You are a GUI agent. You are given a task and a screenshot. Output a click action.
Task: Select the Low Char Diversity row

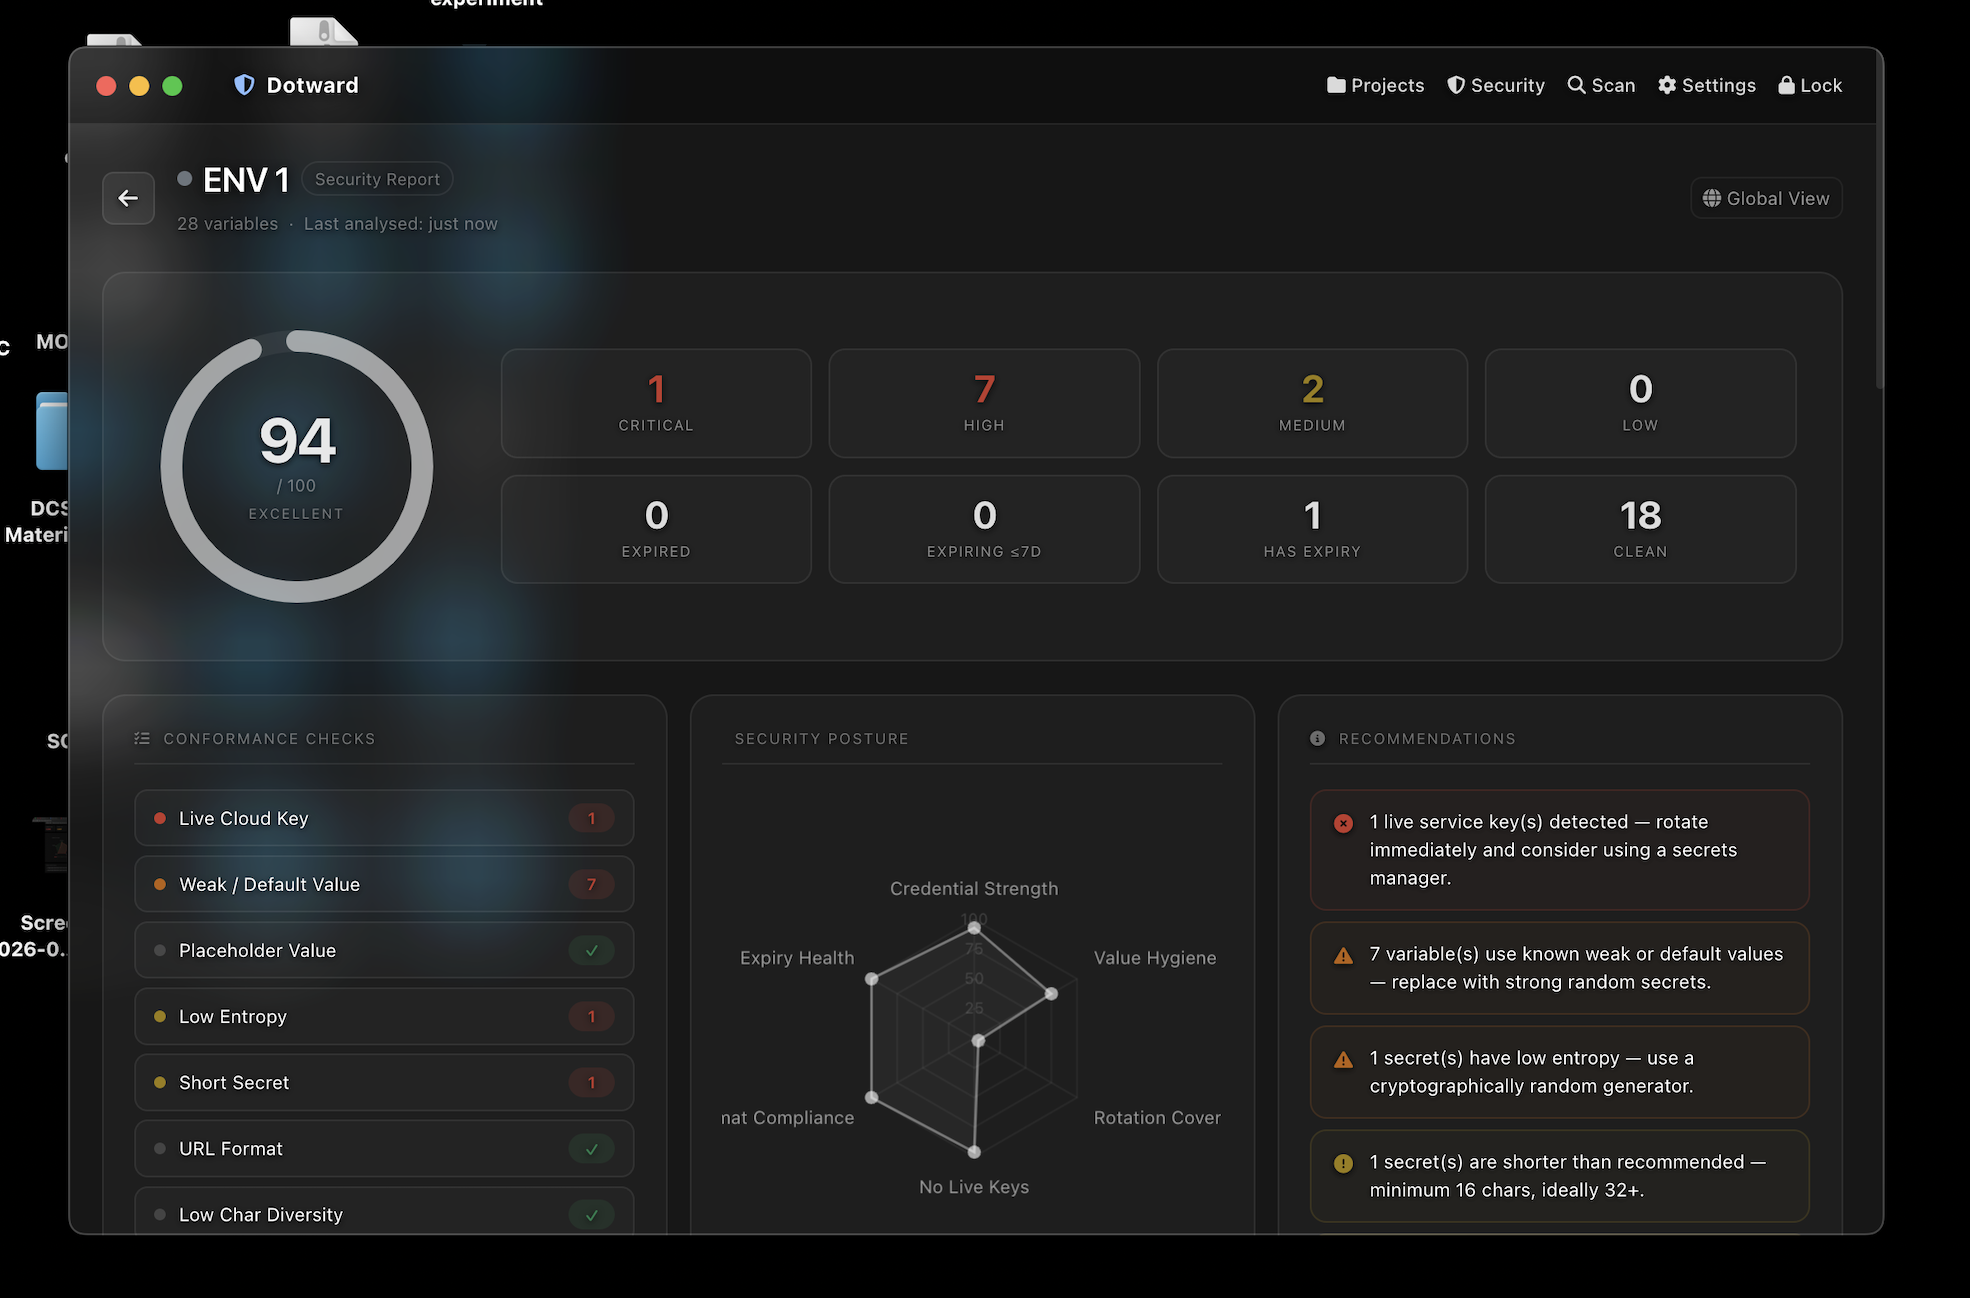[x=384, y=1211]
